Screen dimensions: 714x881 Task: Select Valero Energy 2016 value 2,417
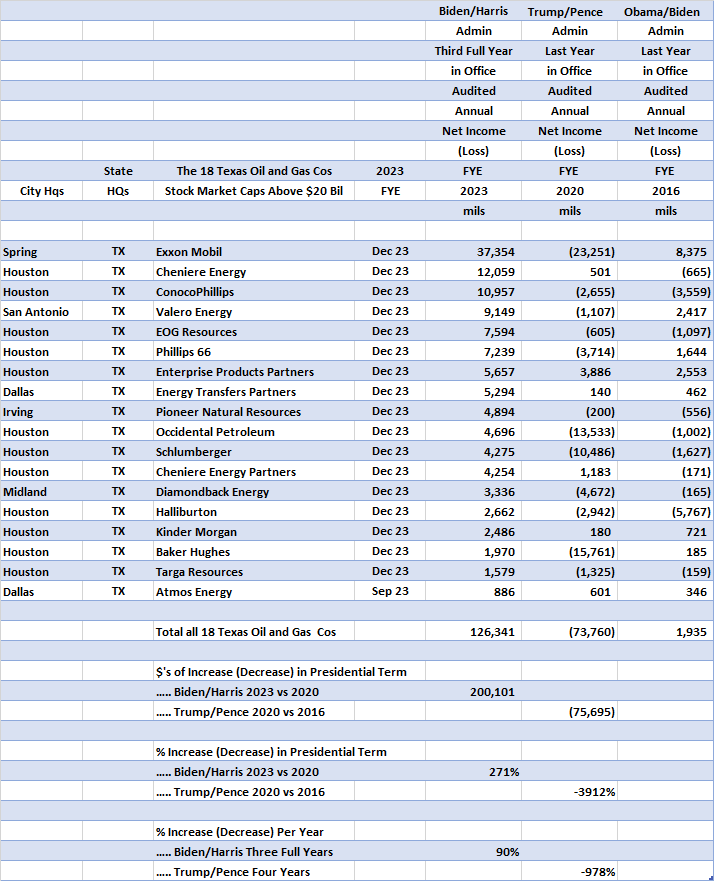tap(665, 311)
